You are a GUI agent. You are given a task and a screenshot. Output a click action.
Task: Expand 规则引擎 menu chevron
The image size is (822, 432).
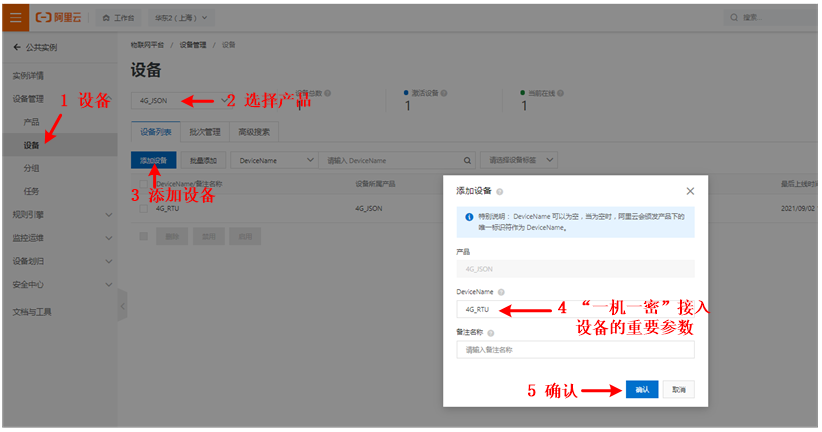pyautogui.click(x=109, y=215)
